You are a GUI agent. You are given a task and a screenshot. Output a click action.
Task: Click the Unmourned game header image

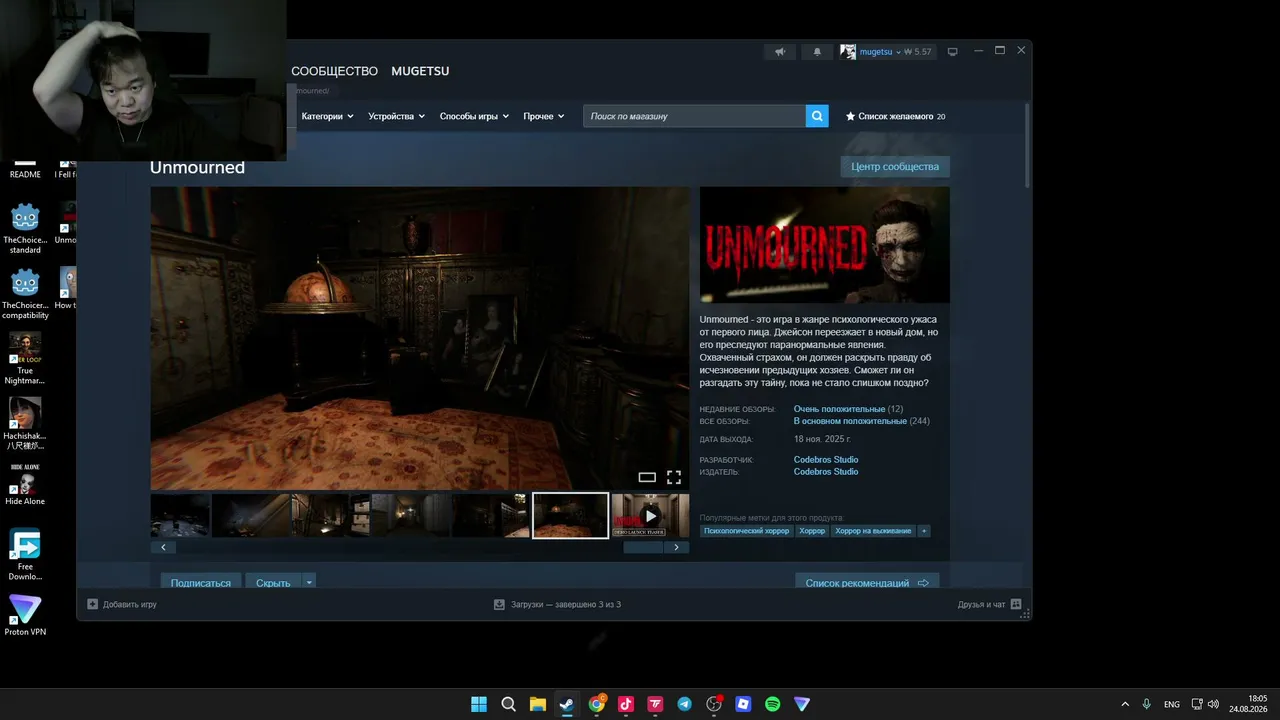(825, 245)
